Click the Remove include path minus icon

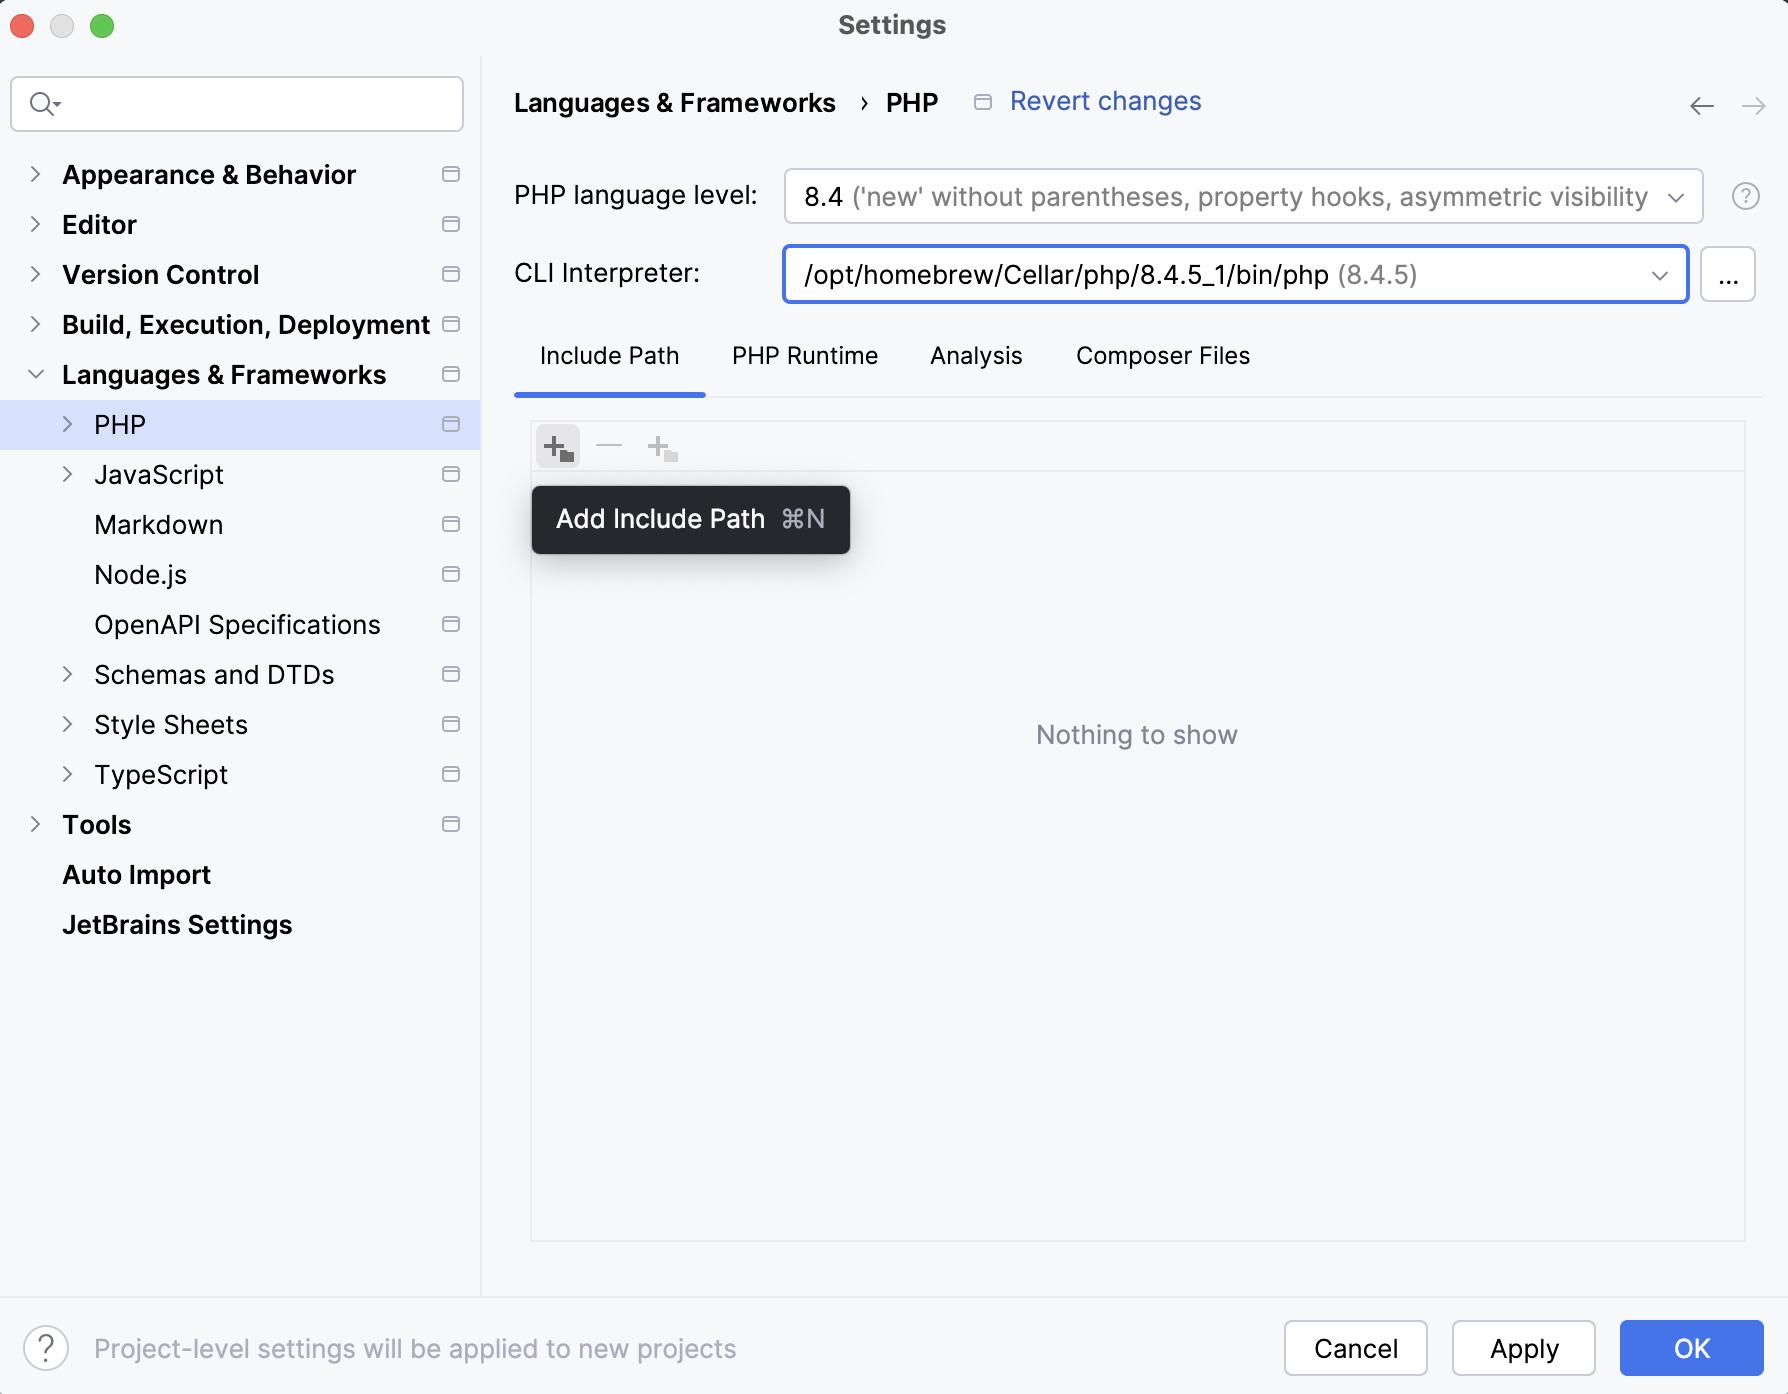click(x=609, y=446)
